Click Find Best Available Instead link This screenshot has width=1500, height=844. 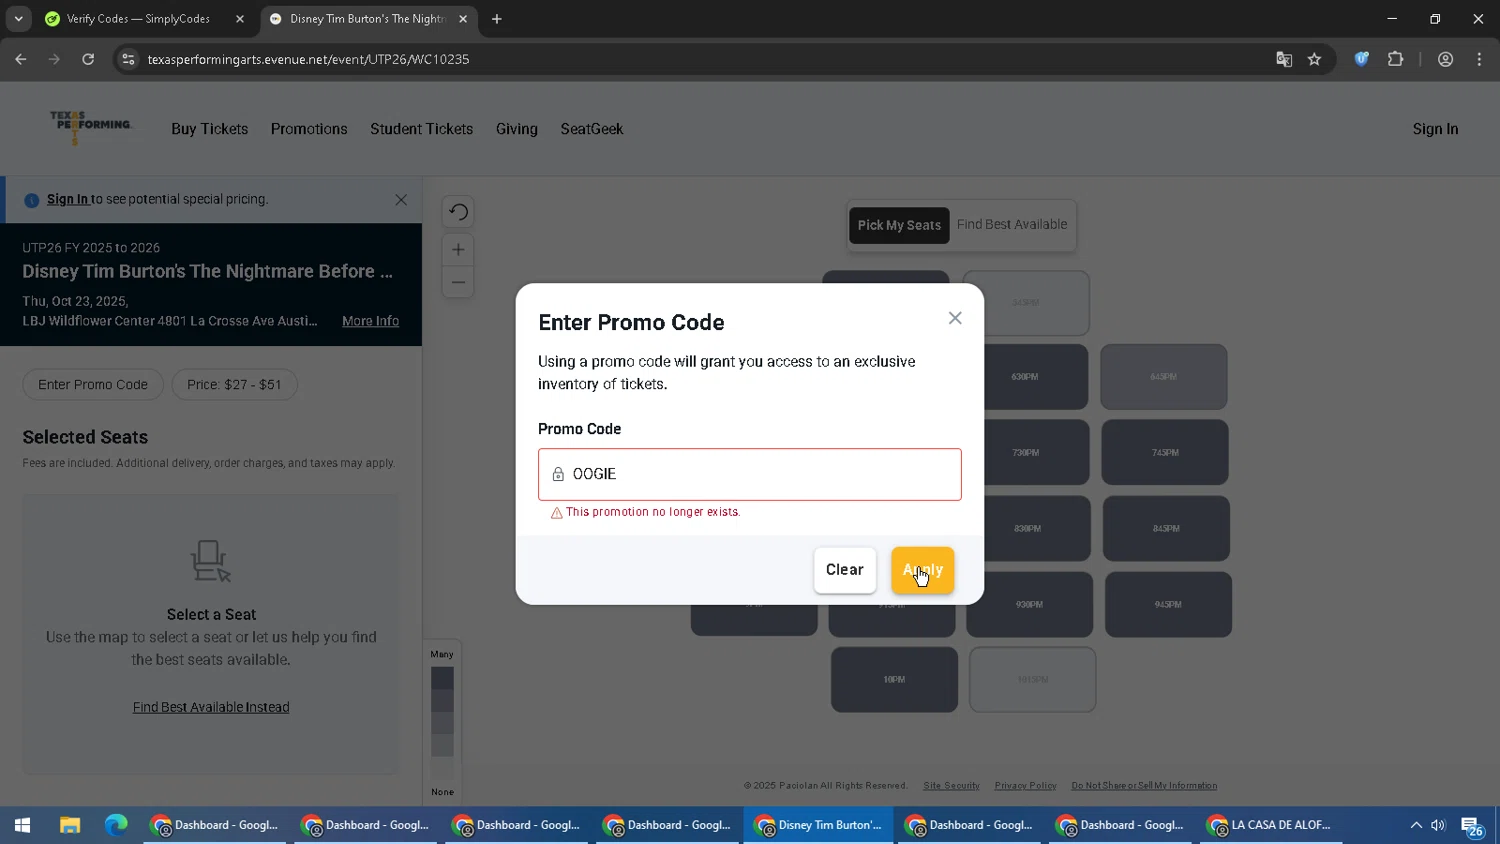click(x=211, y=707)
